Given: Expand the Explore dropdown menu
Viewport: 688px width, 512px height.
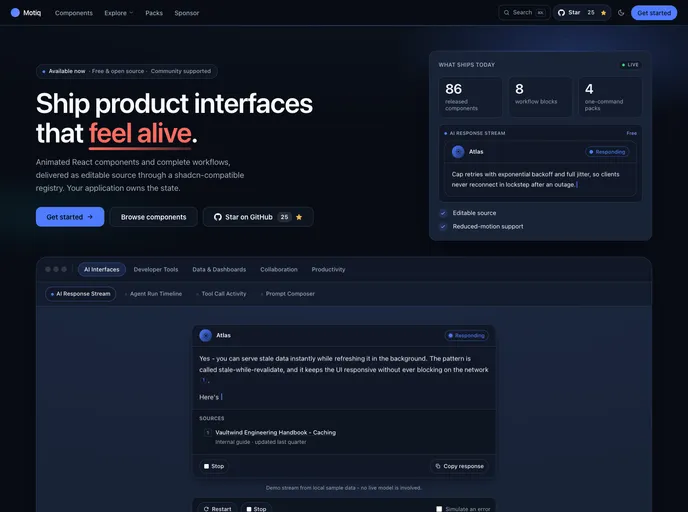Looking at the screenshot, I should point(118,13).
